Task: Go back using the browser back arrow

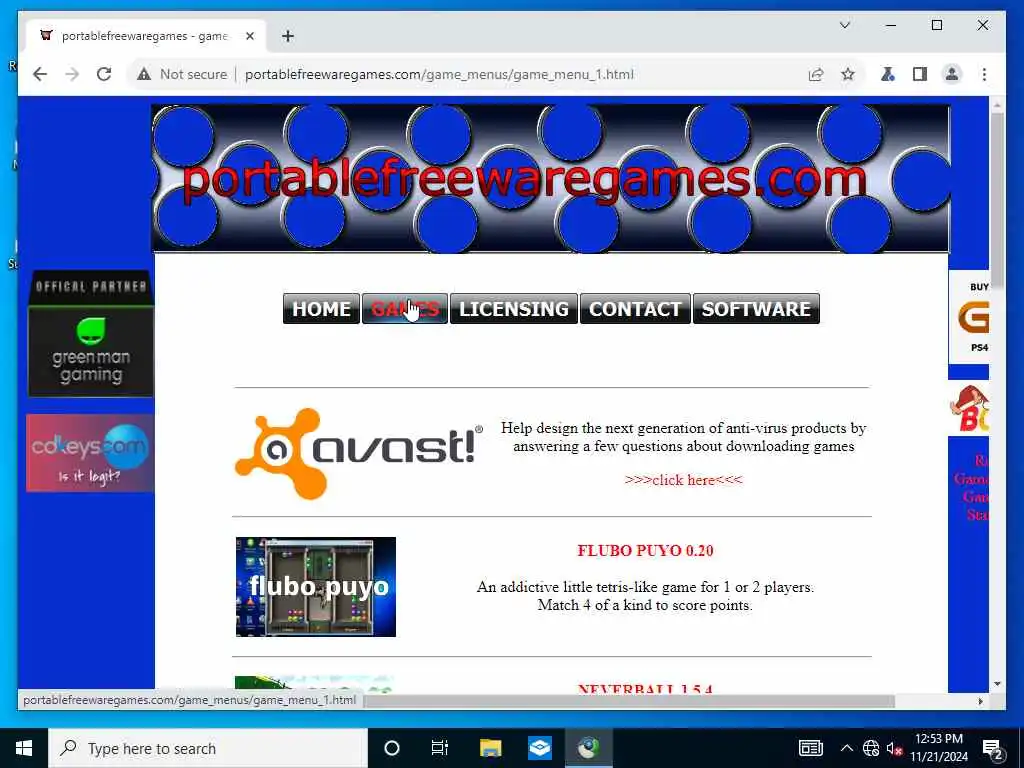Action: coord(40,74)
